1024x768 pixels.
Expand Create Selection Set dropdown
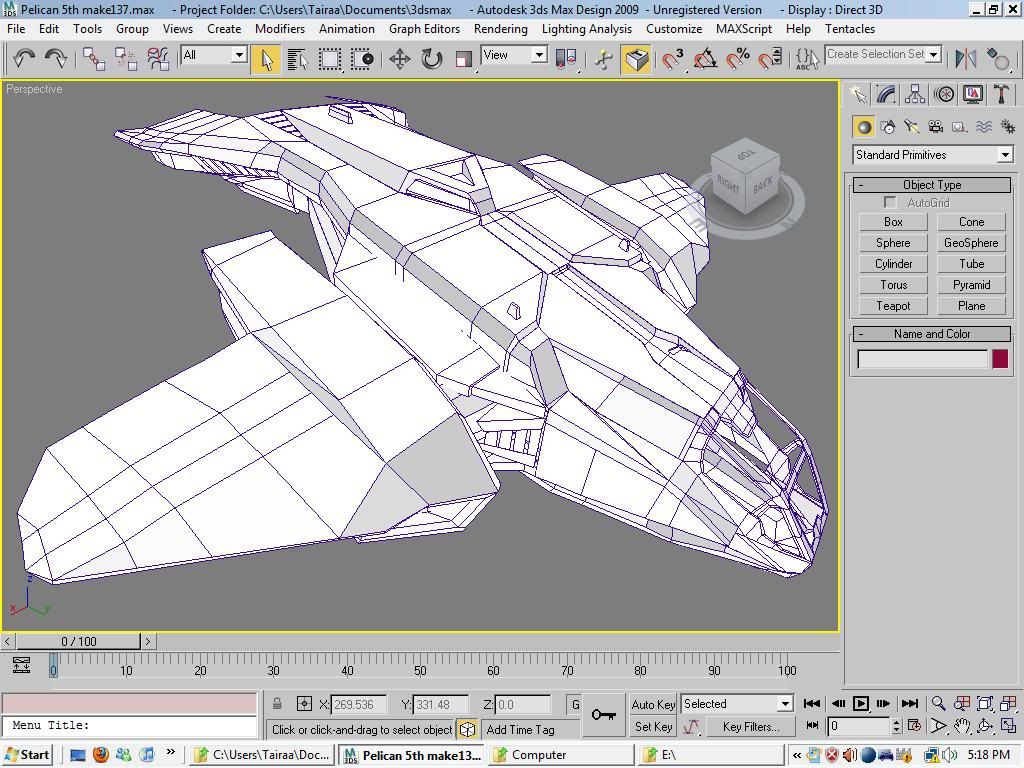coord(934,54)
